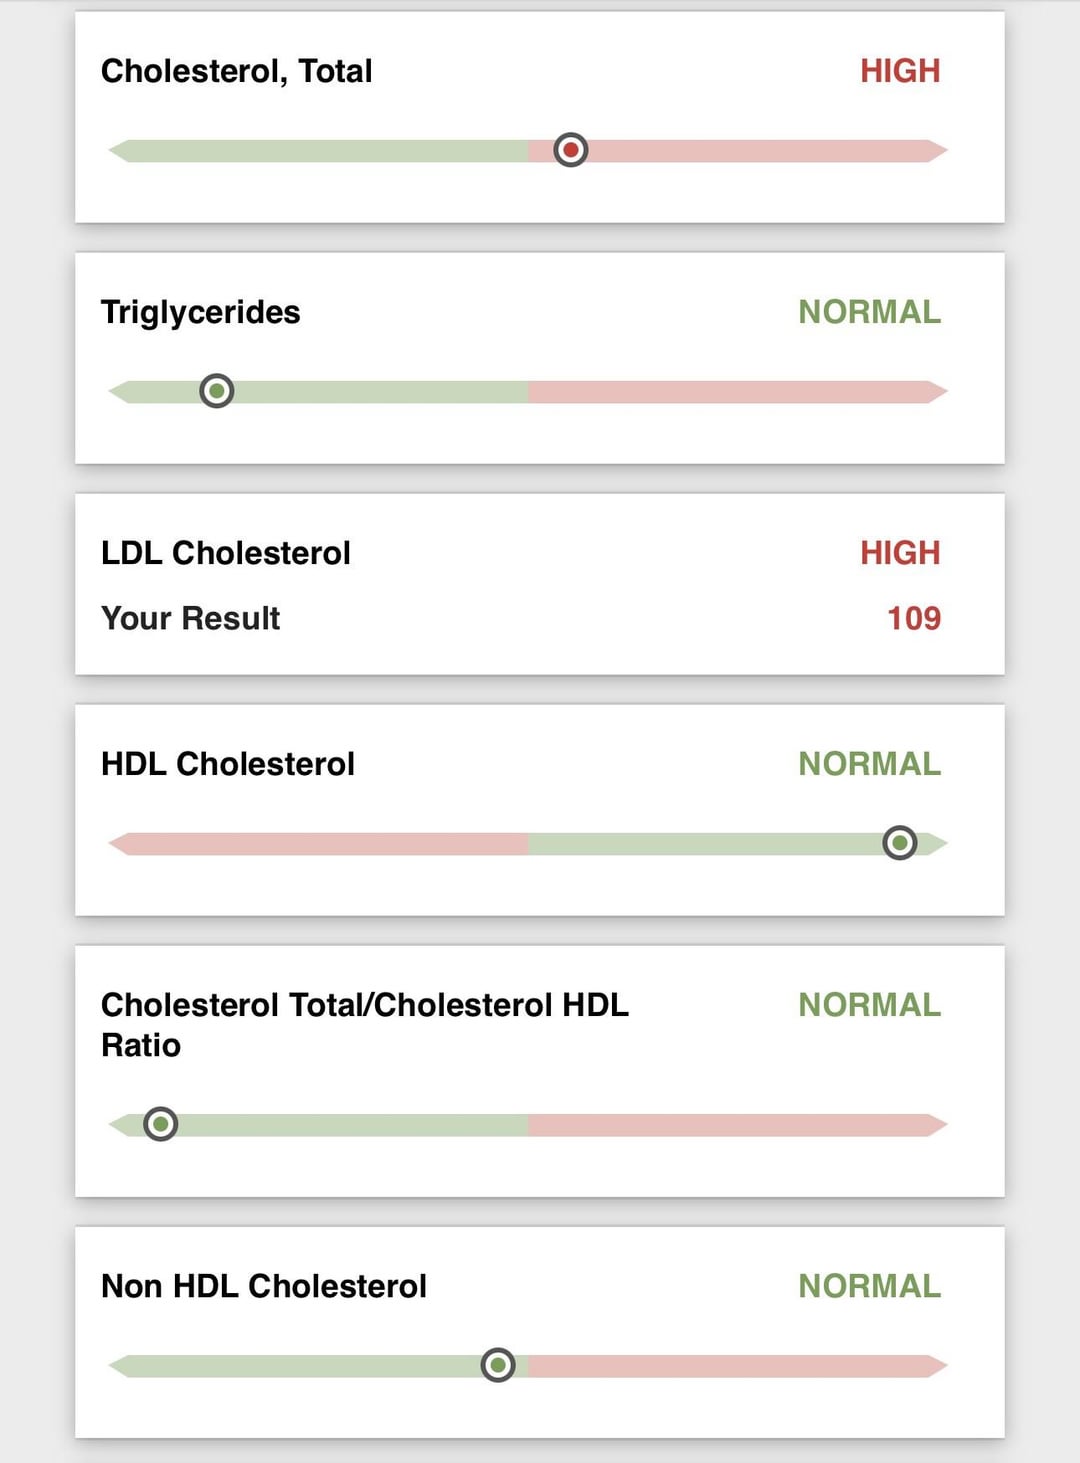The width and height of the screenshot is (1080, 1463).
Task: Click the NORMAL status for Triglycerides
Action: 869,312
